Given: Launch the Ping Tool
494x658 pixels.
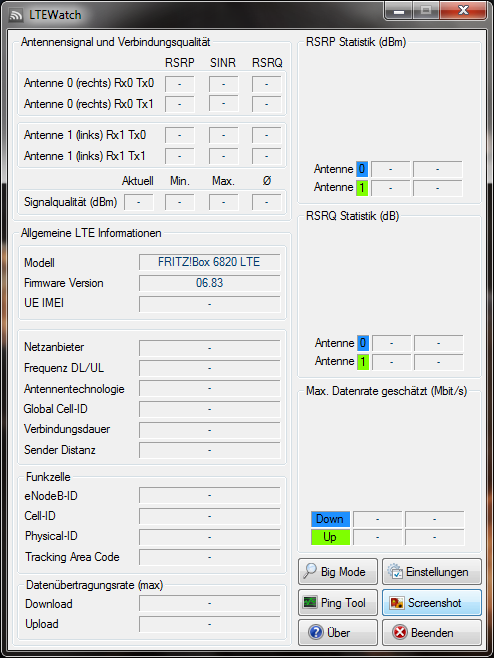Looking at the screenshot, I should [x=338, y=603].
